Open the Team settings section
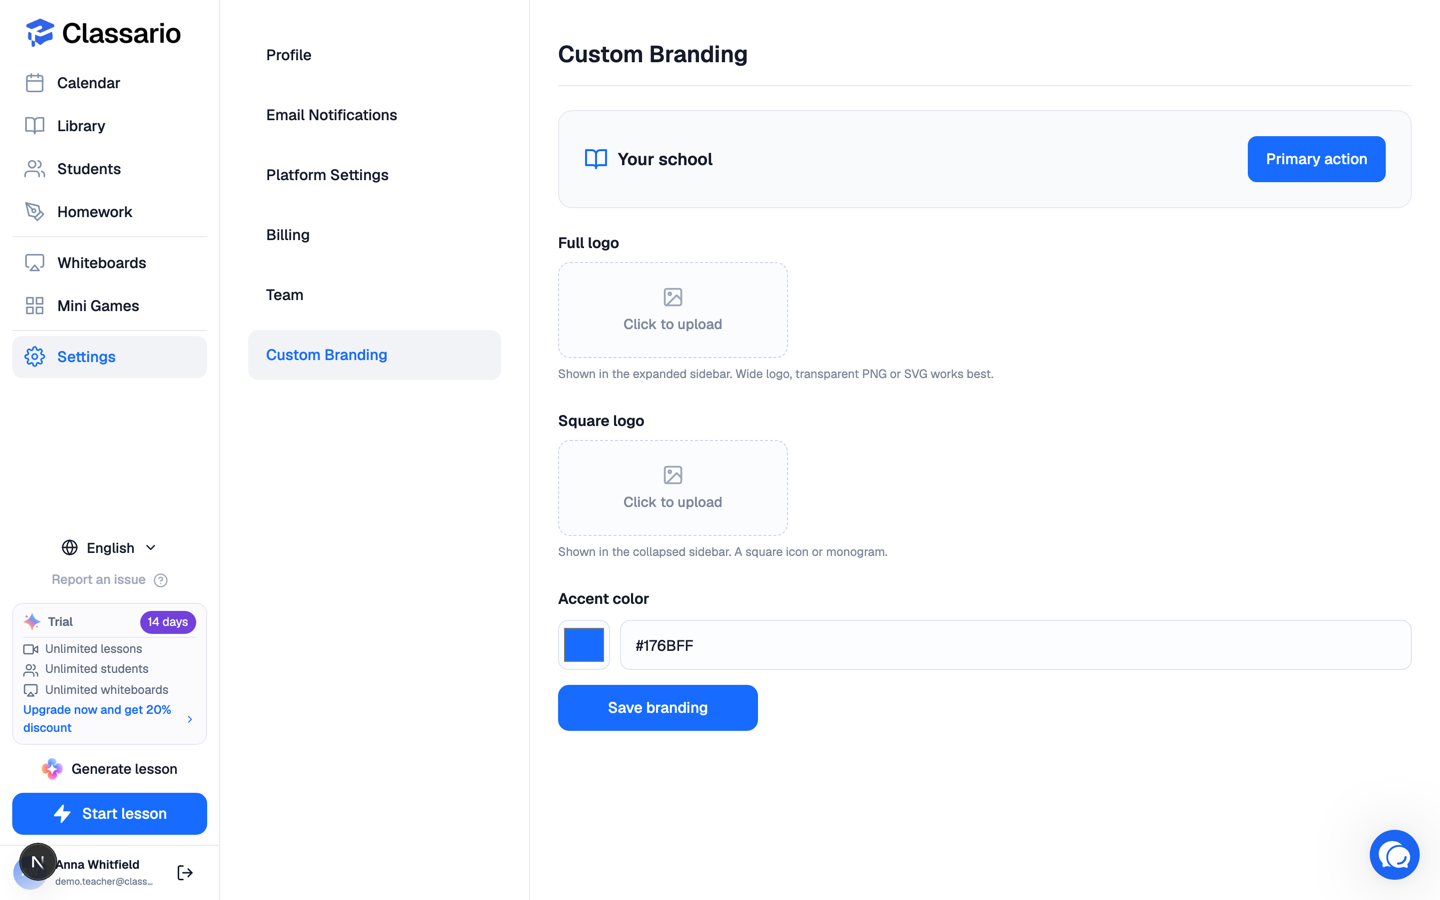This screenshot has width=1440, height=900. [374, 295]
